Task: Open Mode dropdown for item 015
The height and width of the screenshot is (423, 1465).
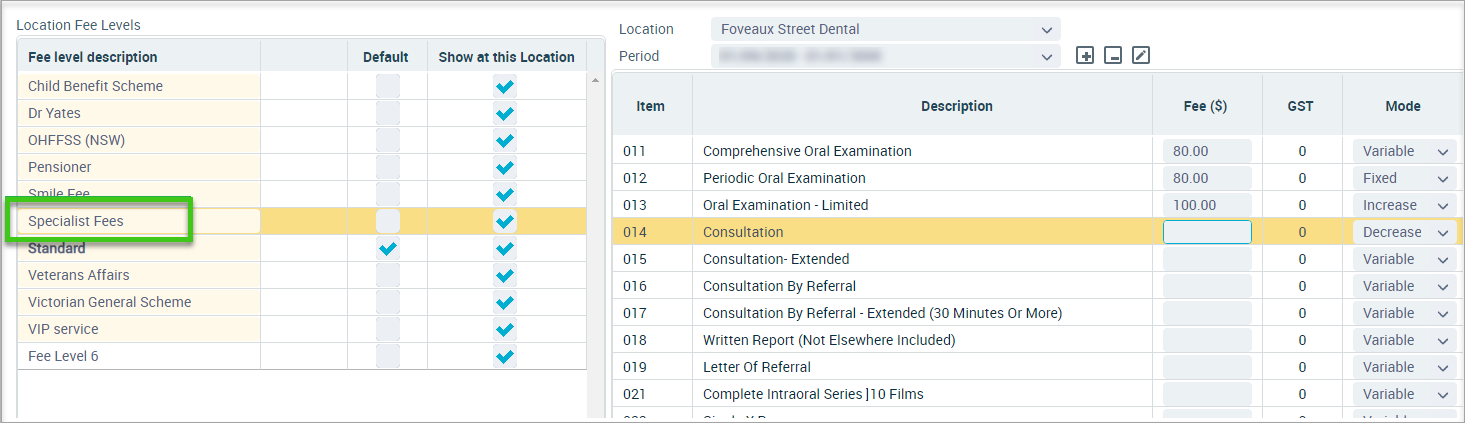Action: click(x=1404, y=259)
